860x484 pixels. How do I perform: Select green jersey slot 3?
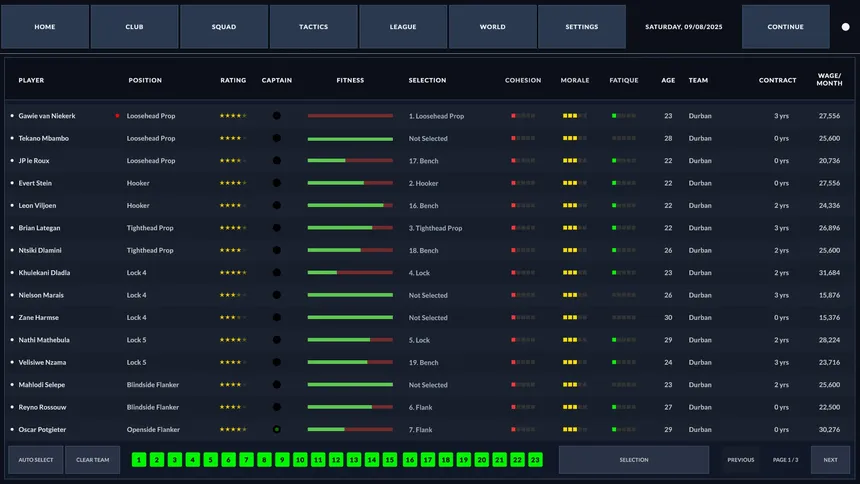[x=174, y=460]
